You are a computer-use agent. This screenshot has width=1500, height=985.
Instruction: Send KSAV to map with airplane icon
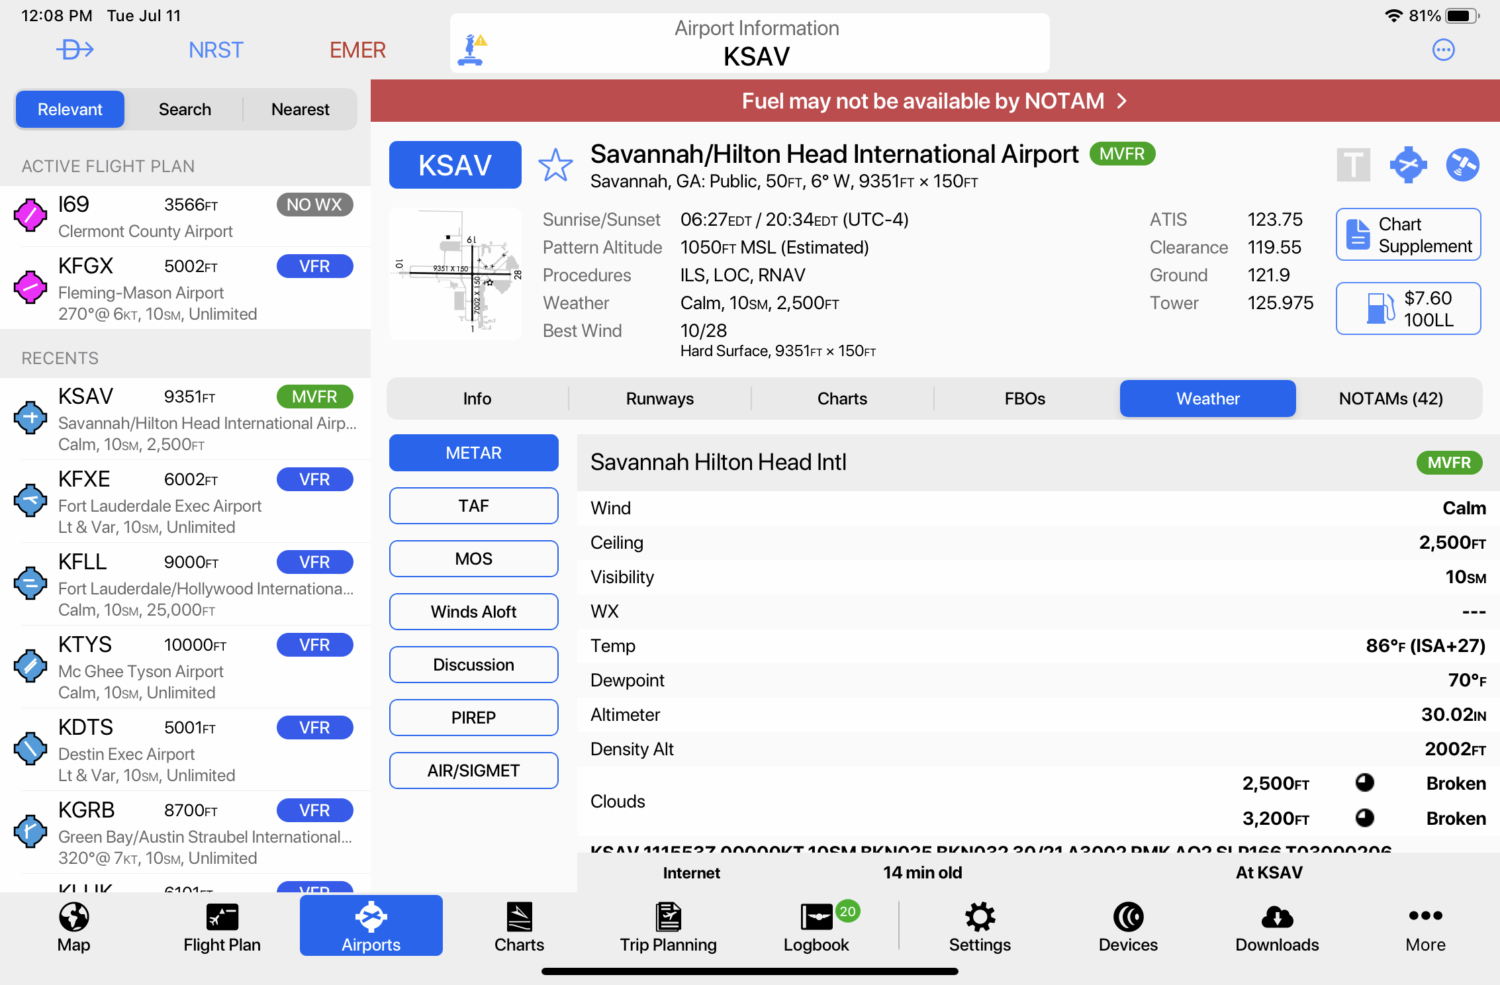pos(1408,165)
